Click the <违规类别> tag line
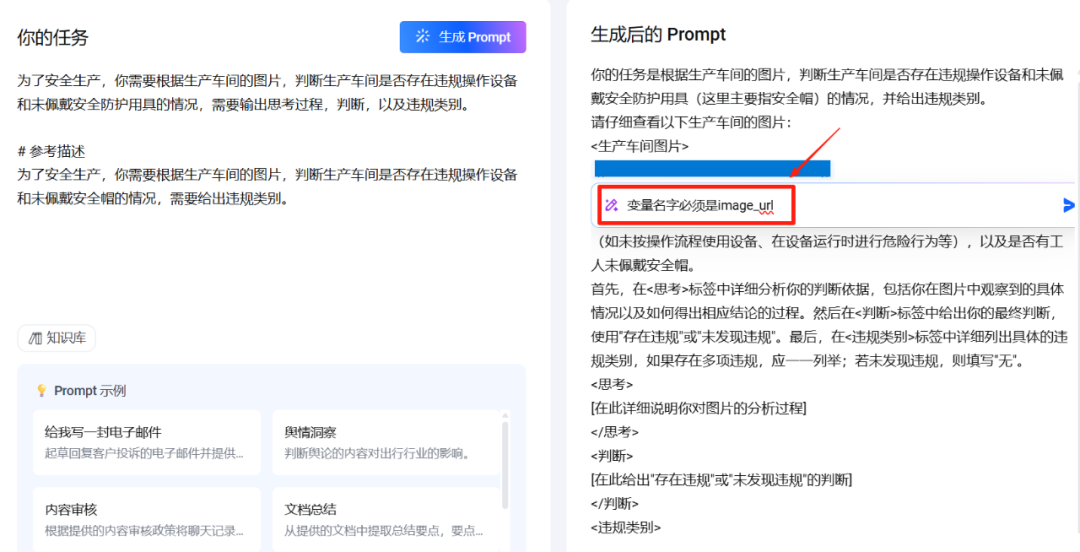This screenshot has height=552, width=1080. tap(625, 528)
